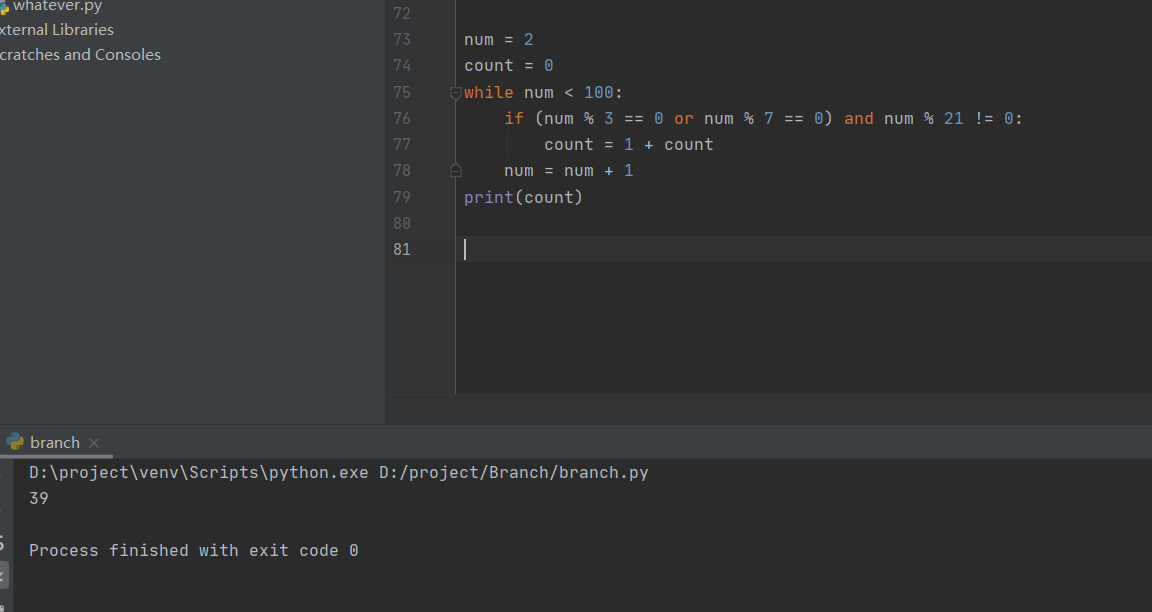1152x612 pixels.
Task: Click the 'or' keyword in condition
Action: [684, 118]
